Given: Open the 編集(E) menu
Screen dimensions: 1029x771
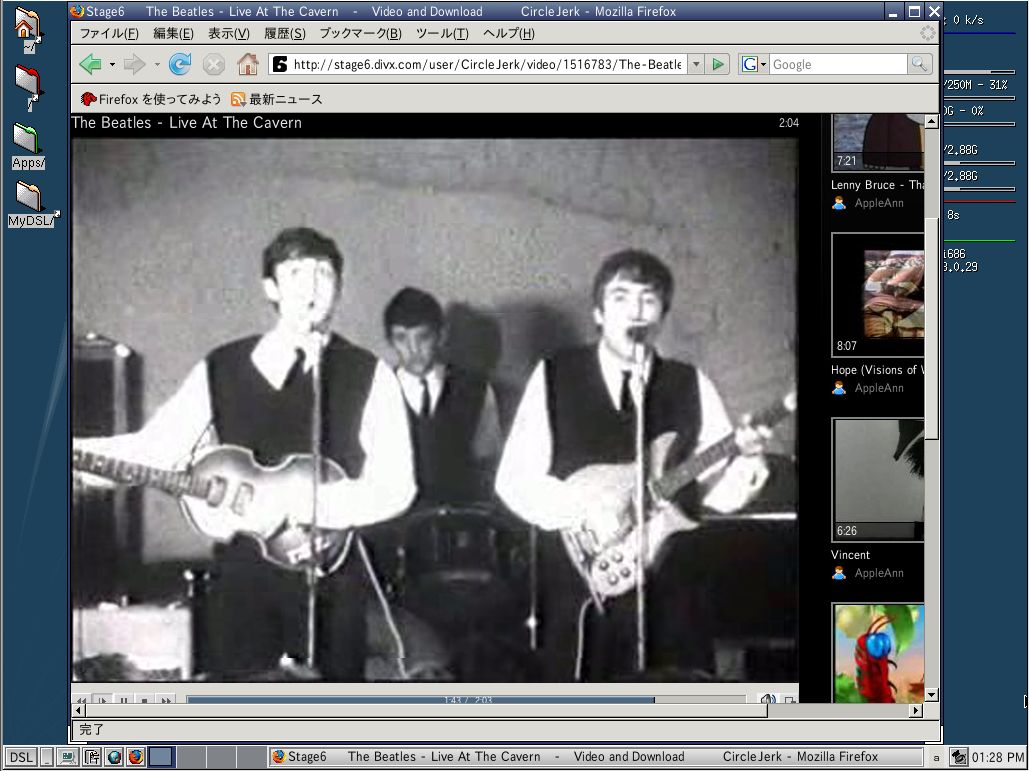Looking at the screenshot, I should [x=173, y=33].
